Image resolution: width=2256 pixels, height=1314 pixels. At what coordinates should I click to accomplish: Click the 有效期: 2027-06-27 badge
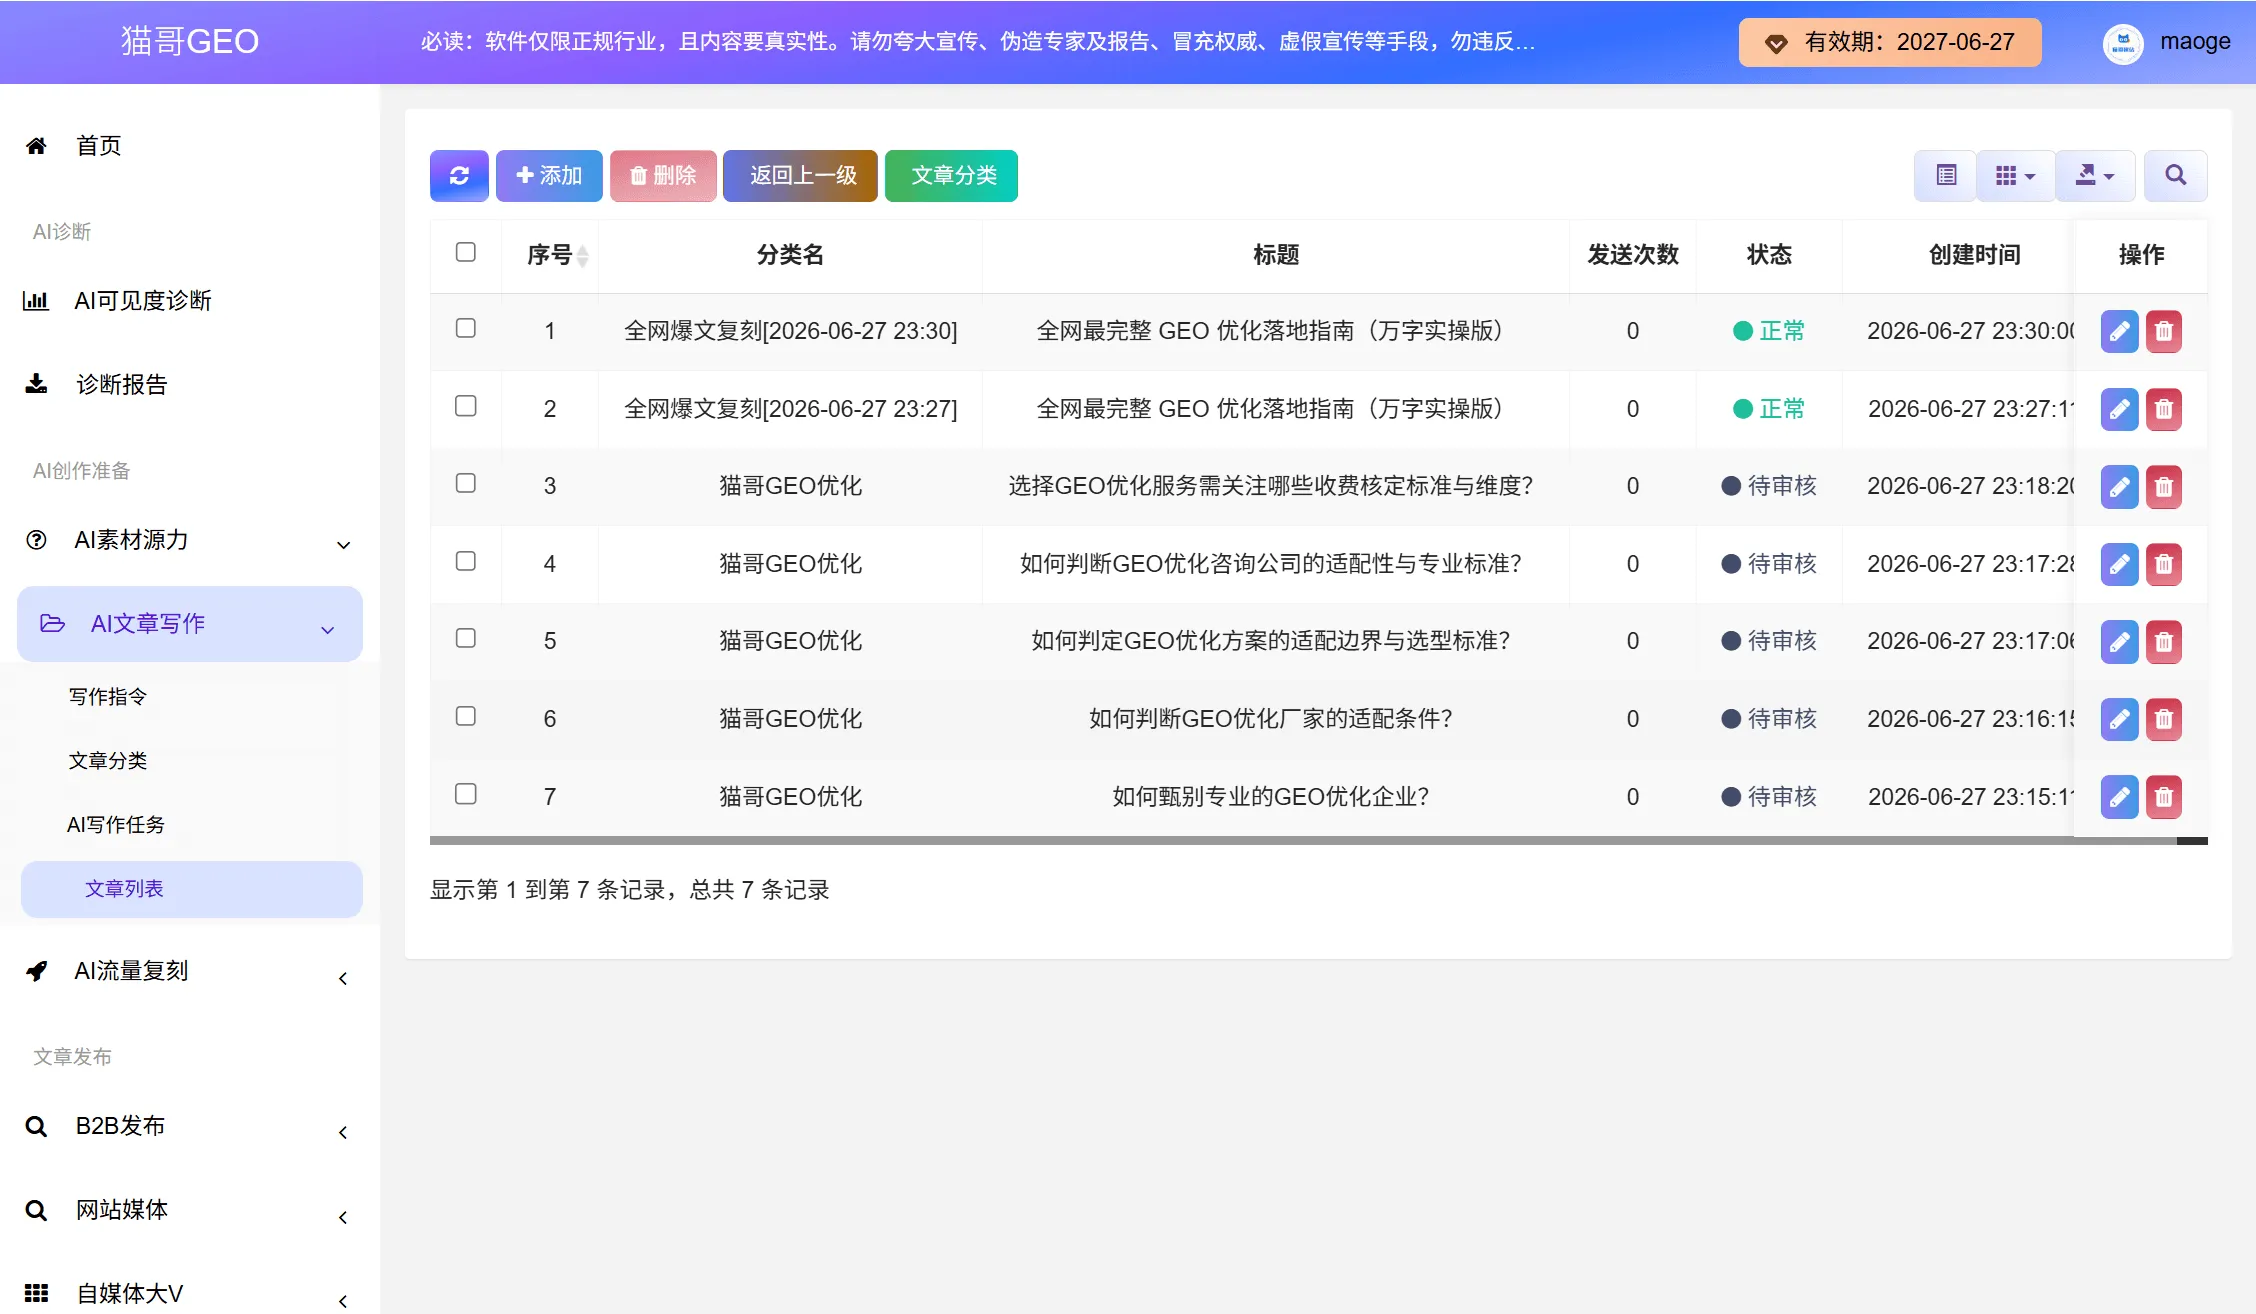click(1890, 43)
